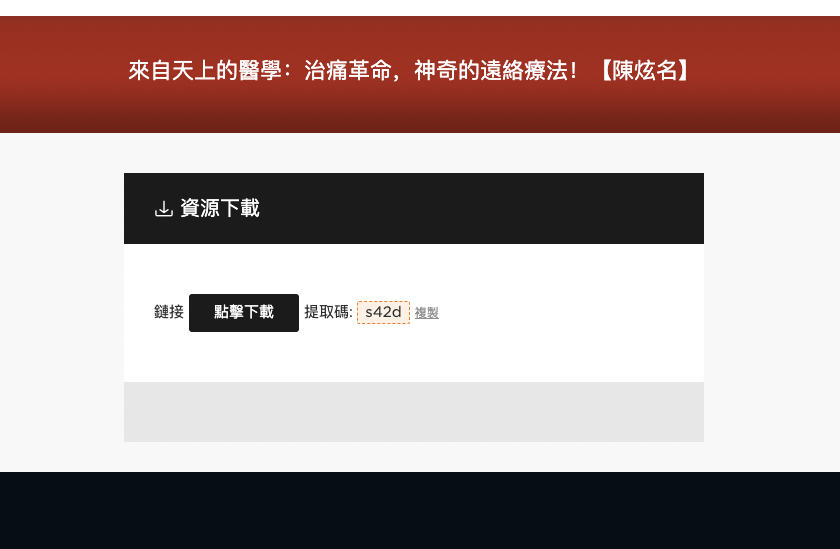
Task: Click the 提取碼: label
Action: (x=328, y=312)
